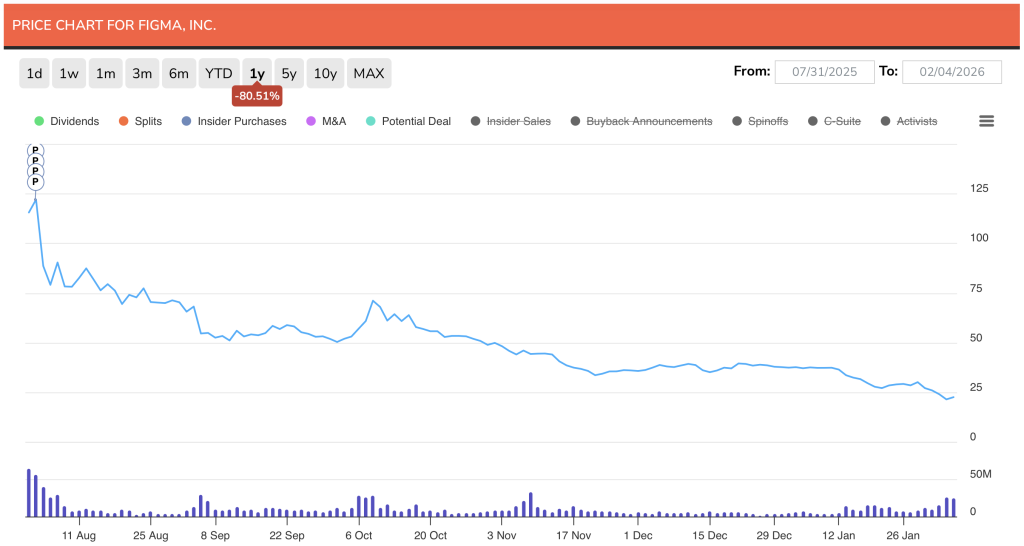Enable Spinoffs legend series
Screen dimensions: 1024x546
[x=760, y=121]
